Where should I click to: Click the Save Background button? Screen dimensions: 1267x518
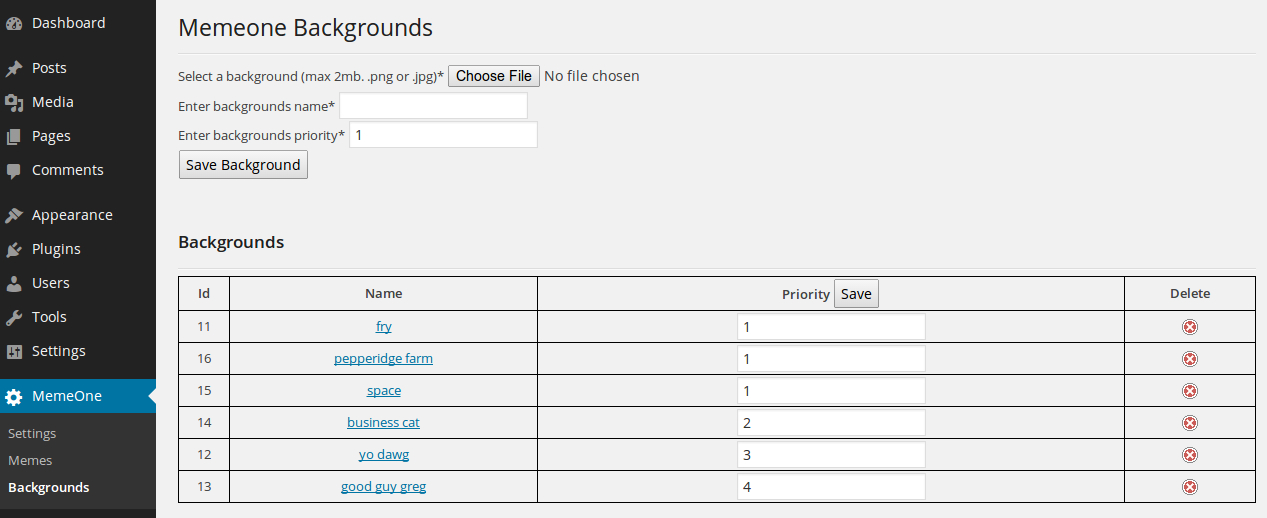pos(243,165)
